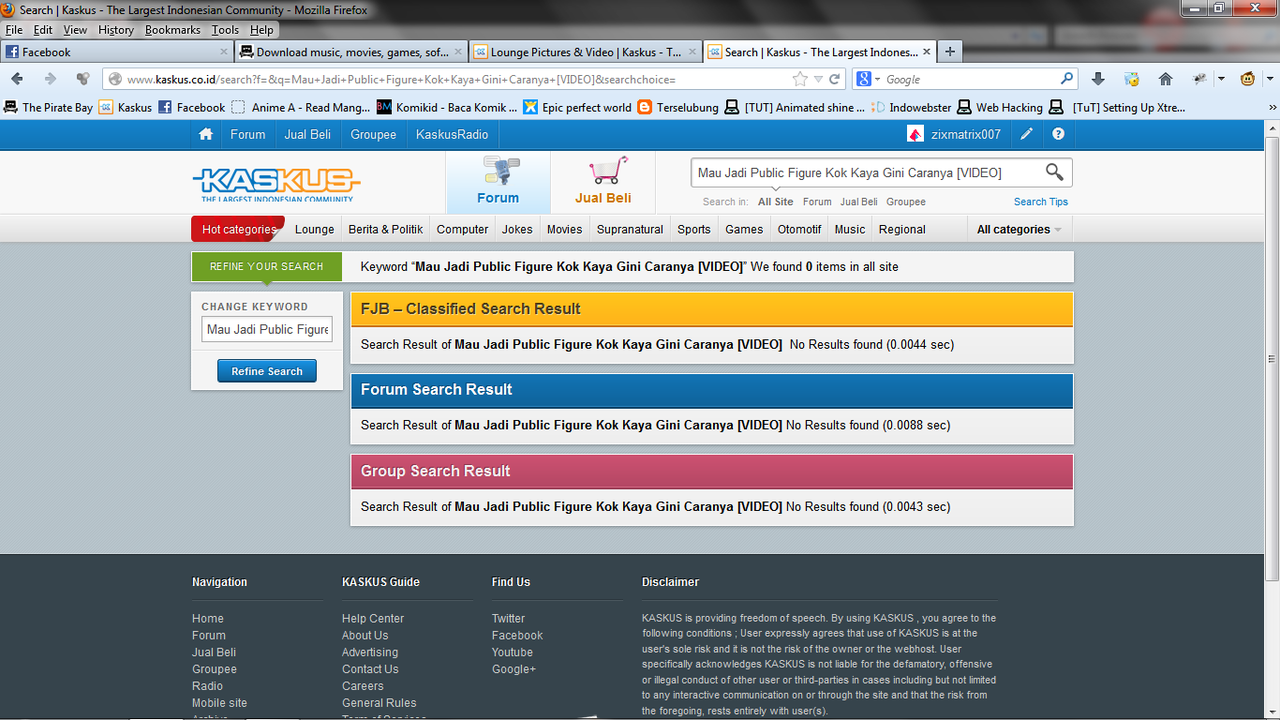The height and width of the screenshot is (720, 1280).
Task: Open the Bookmarks menu
Action: click(x=172, y=30)
